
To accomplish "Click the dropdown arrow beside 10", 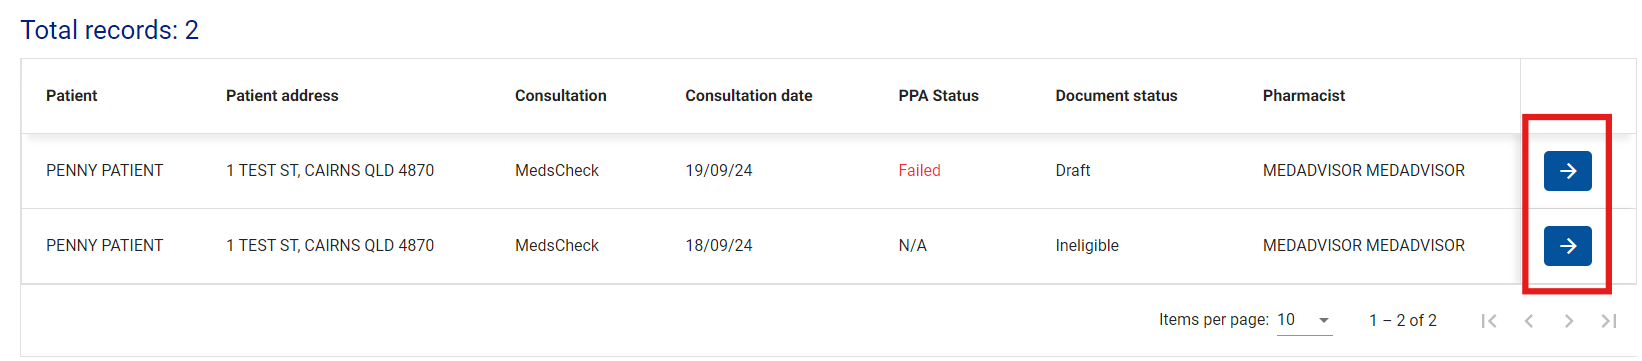I will 1324,321.
